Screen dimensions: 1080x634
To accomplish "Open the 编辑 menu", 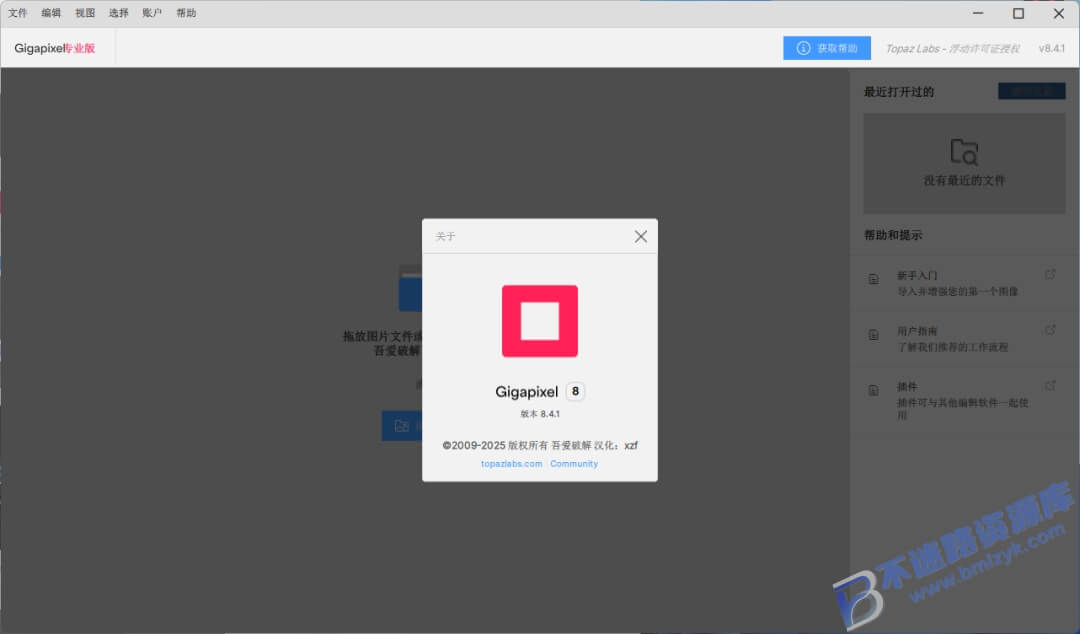I will click(x=51, y=13).
